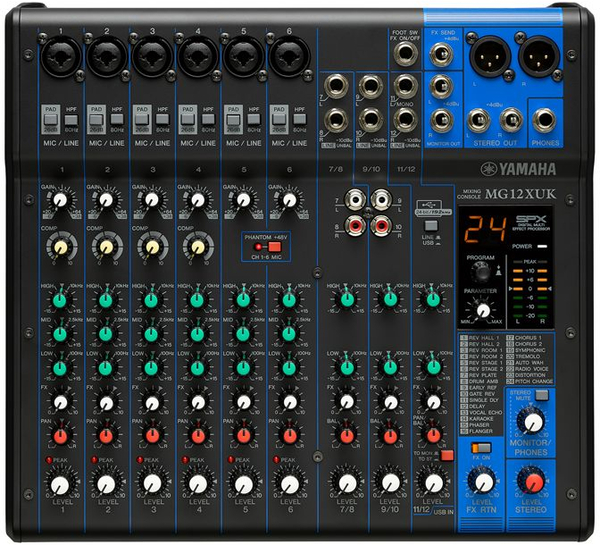Screen dimensions: 600x545
Task: Click the channel 1 GAIN knob
Action: click(60, 200)
